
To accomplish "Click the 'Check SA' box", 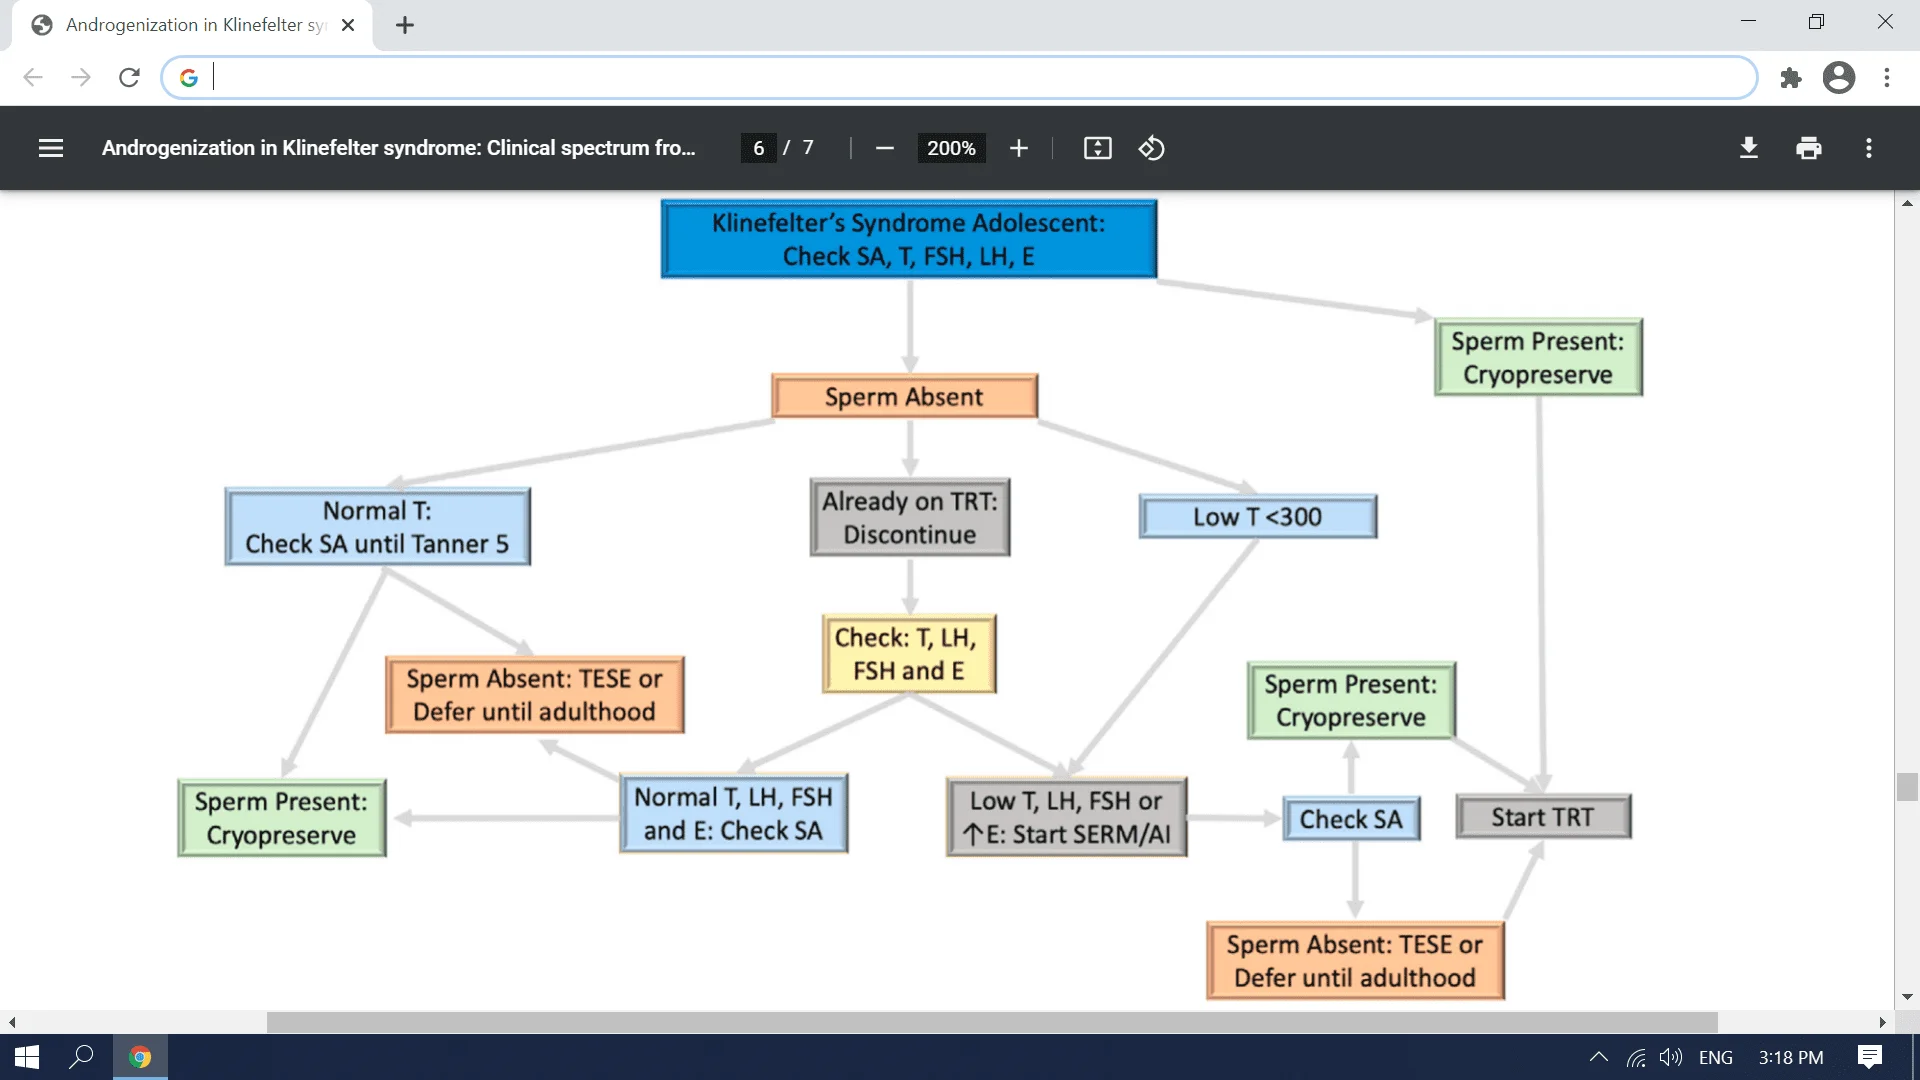I will tap(1352, 819).
